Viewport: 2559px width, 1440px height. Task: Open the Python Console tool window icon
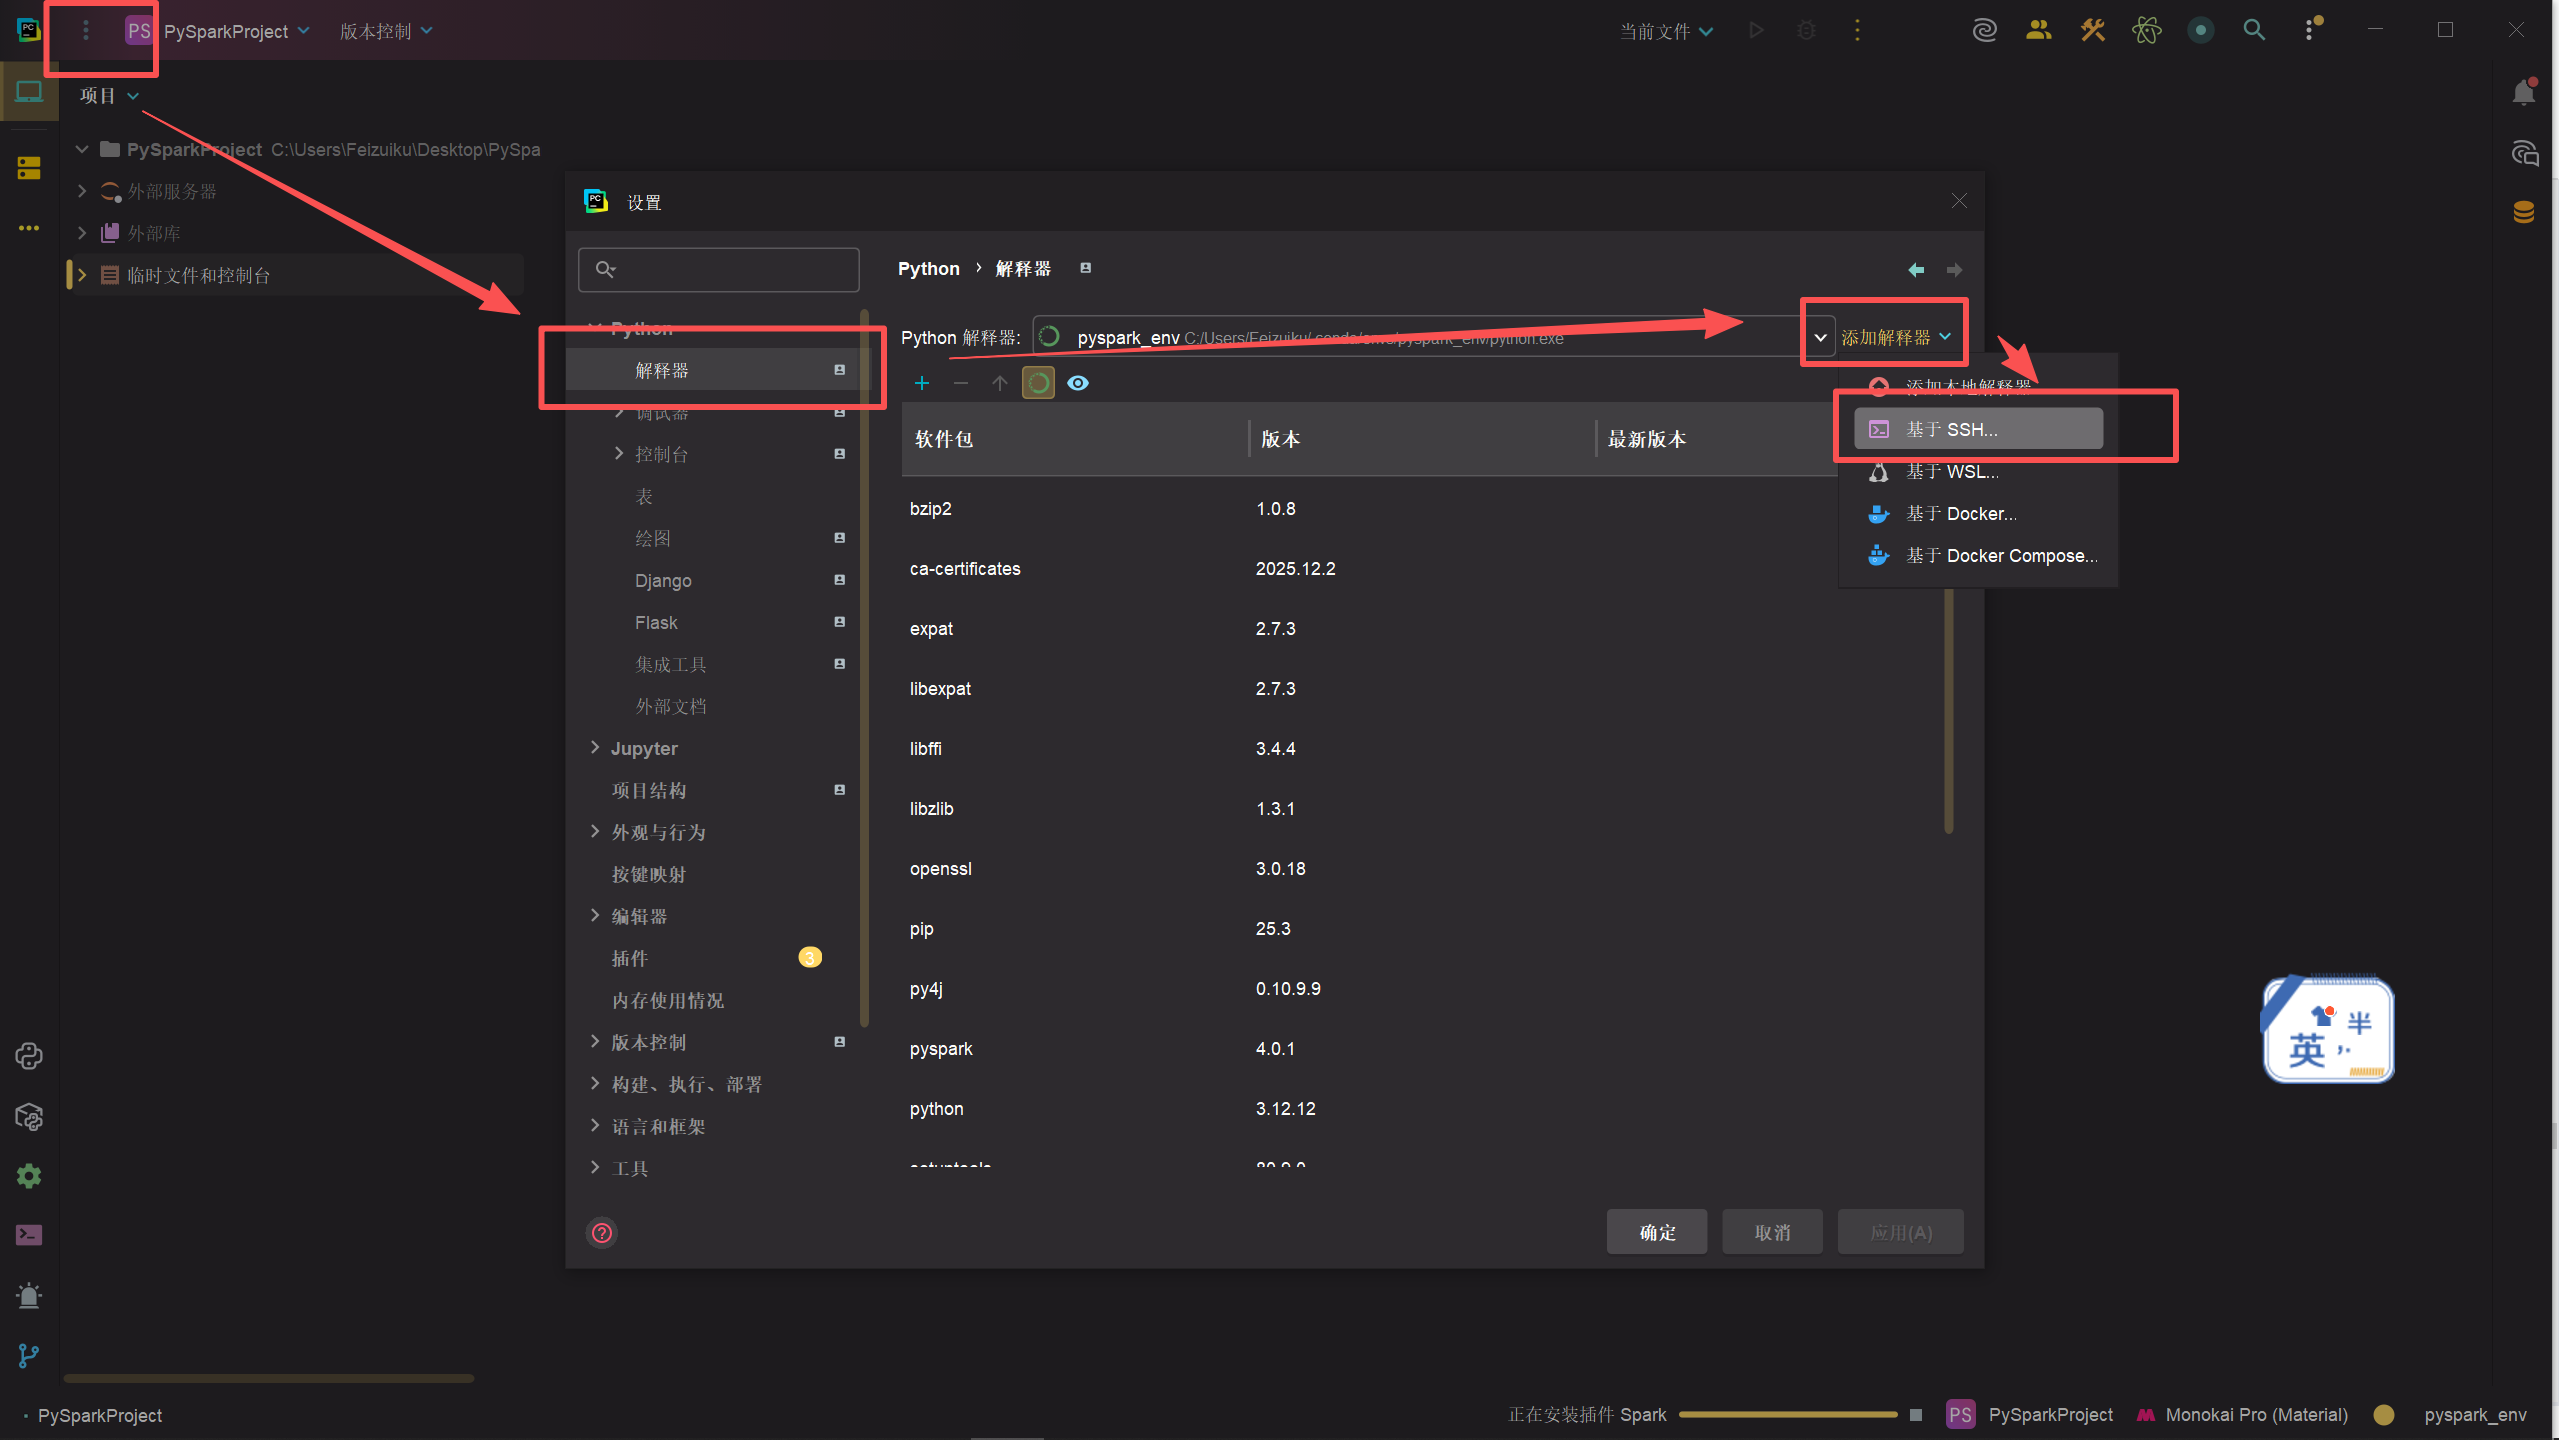pos(29,1056)
